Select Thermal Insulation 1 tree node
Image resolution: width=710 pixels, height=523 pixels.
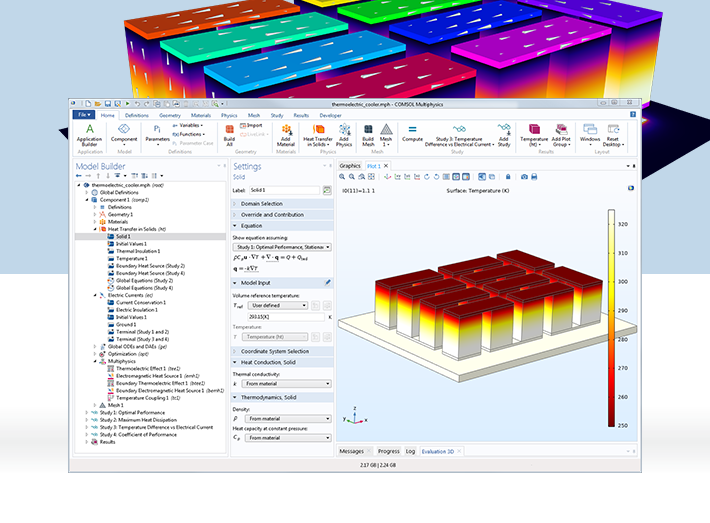point(138,251)
